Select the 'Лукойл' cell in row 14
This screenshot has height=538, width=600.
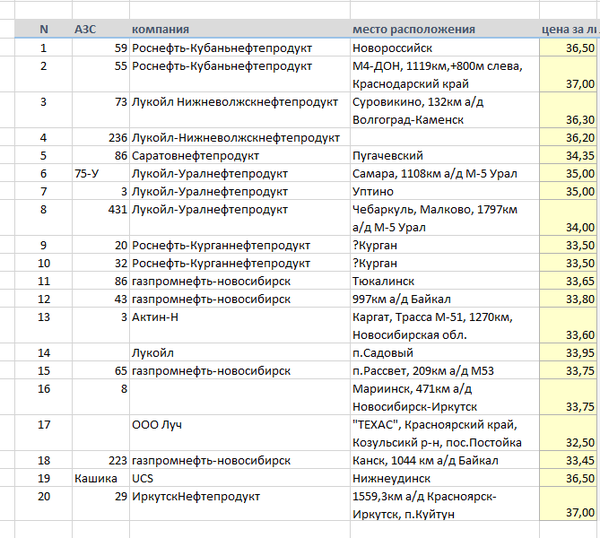[240, 352]
